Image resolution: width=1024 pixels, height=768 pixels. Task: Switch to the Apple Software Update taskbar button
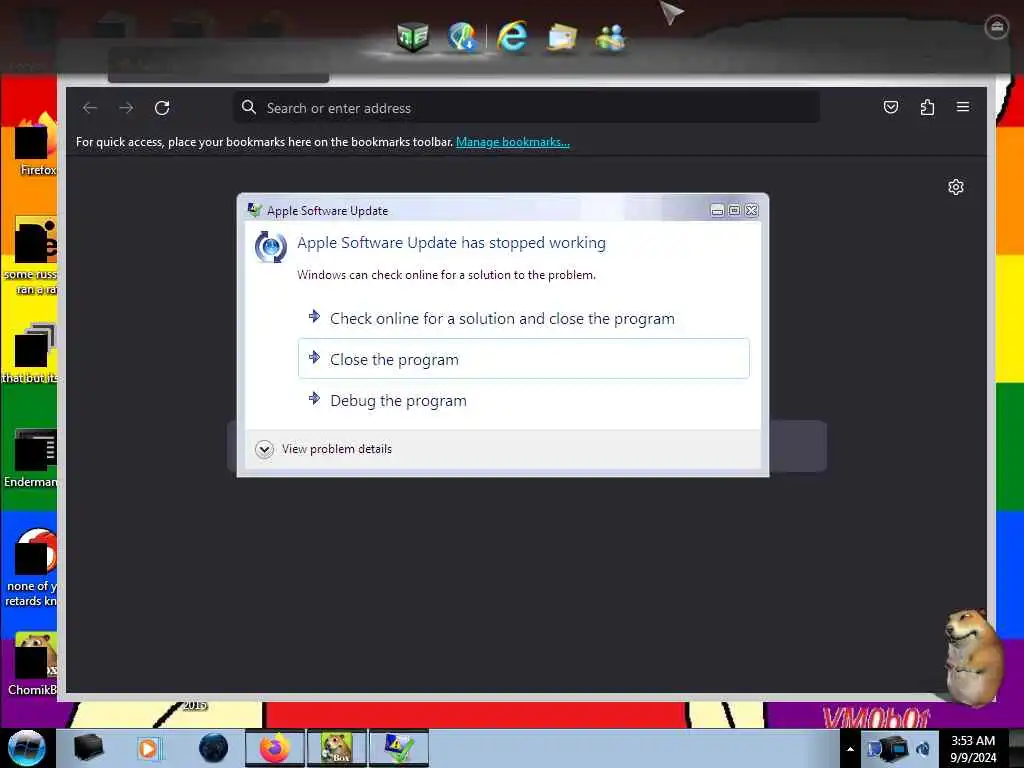click(x=399, y=748)
